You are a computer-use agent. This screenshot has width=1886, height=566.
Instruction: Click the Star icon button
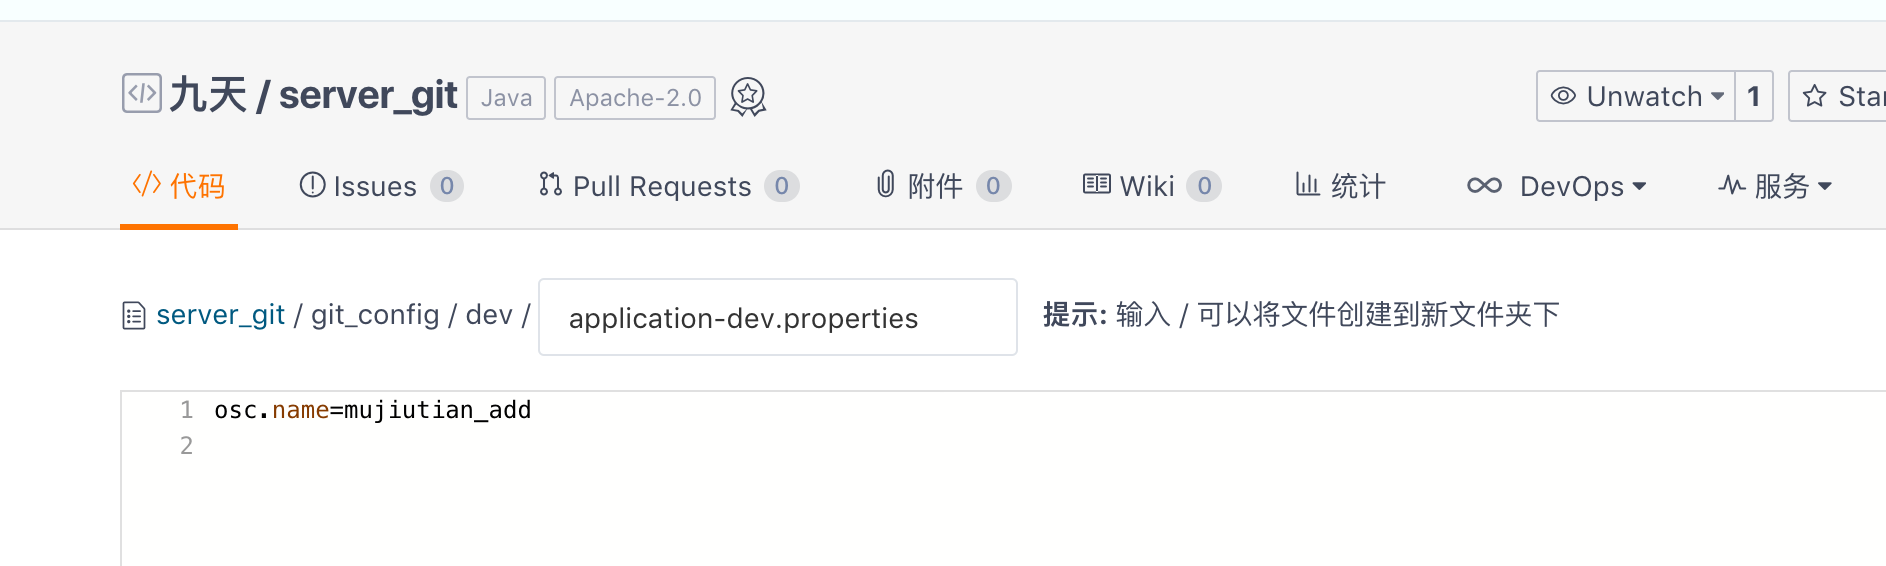click(1815, 96)
